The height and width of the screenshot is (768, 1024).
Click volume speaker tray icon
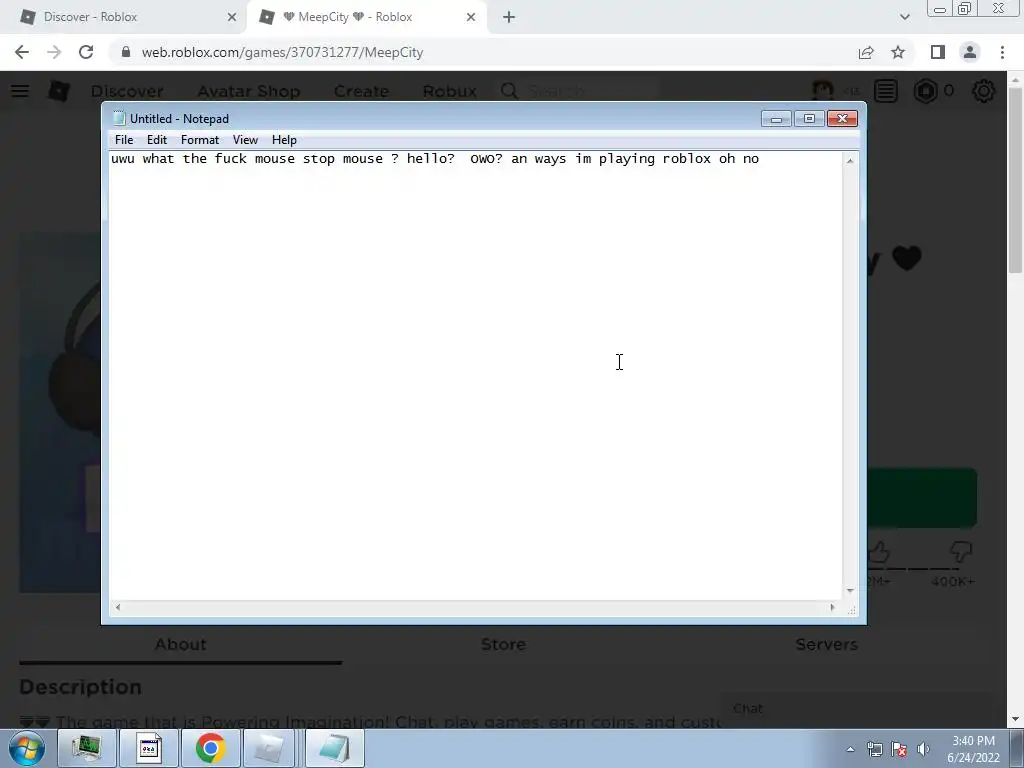(923, 749)
